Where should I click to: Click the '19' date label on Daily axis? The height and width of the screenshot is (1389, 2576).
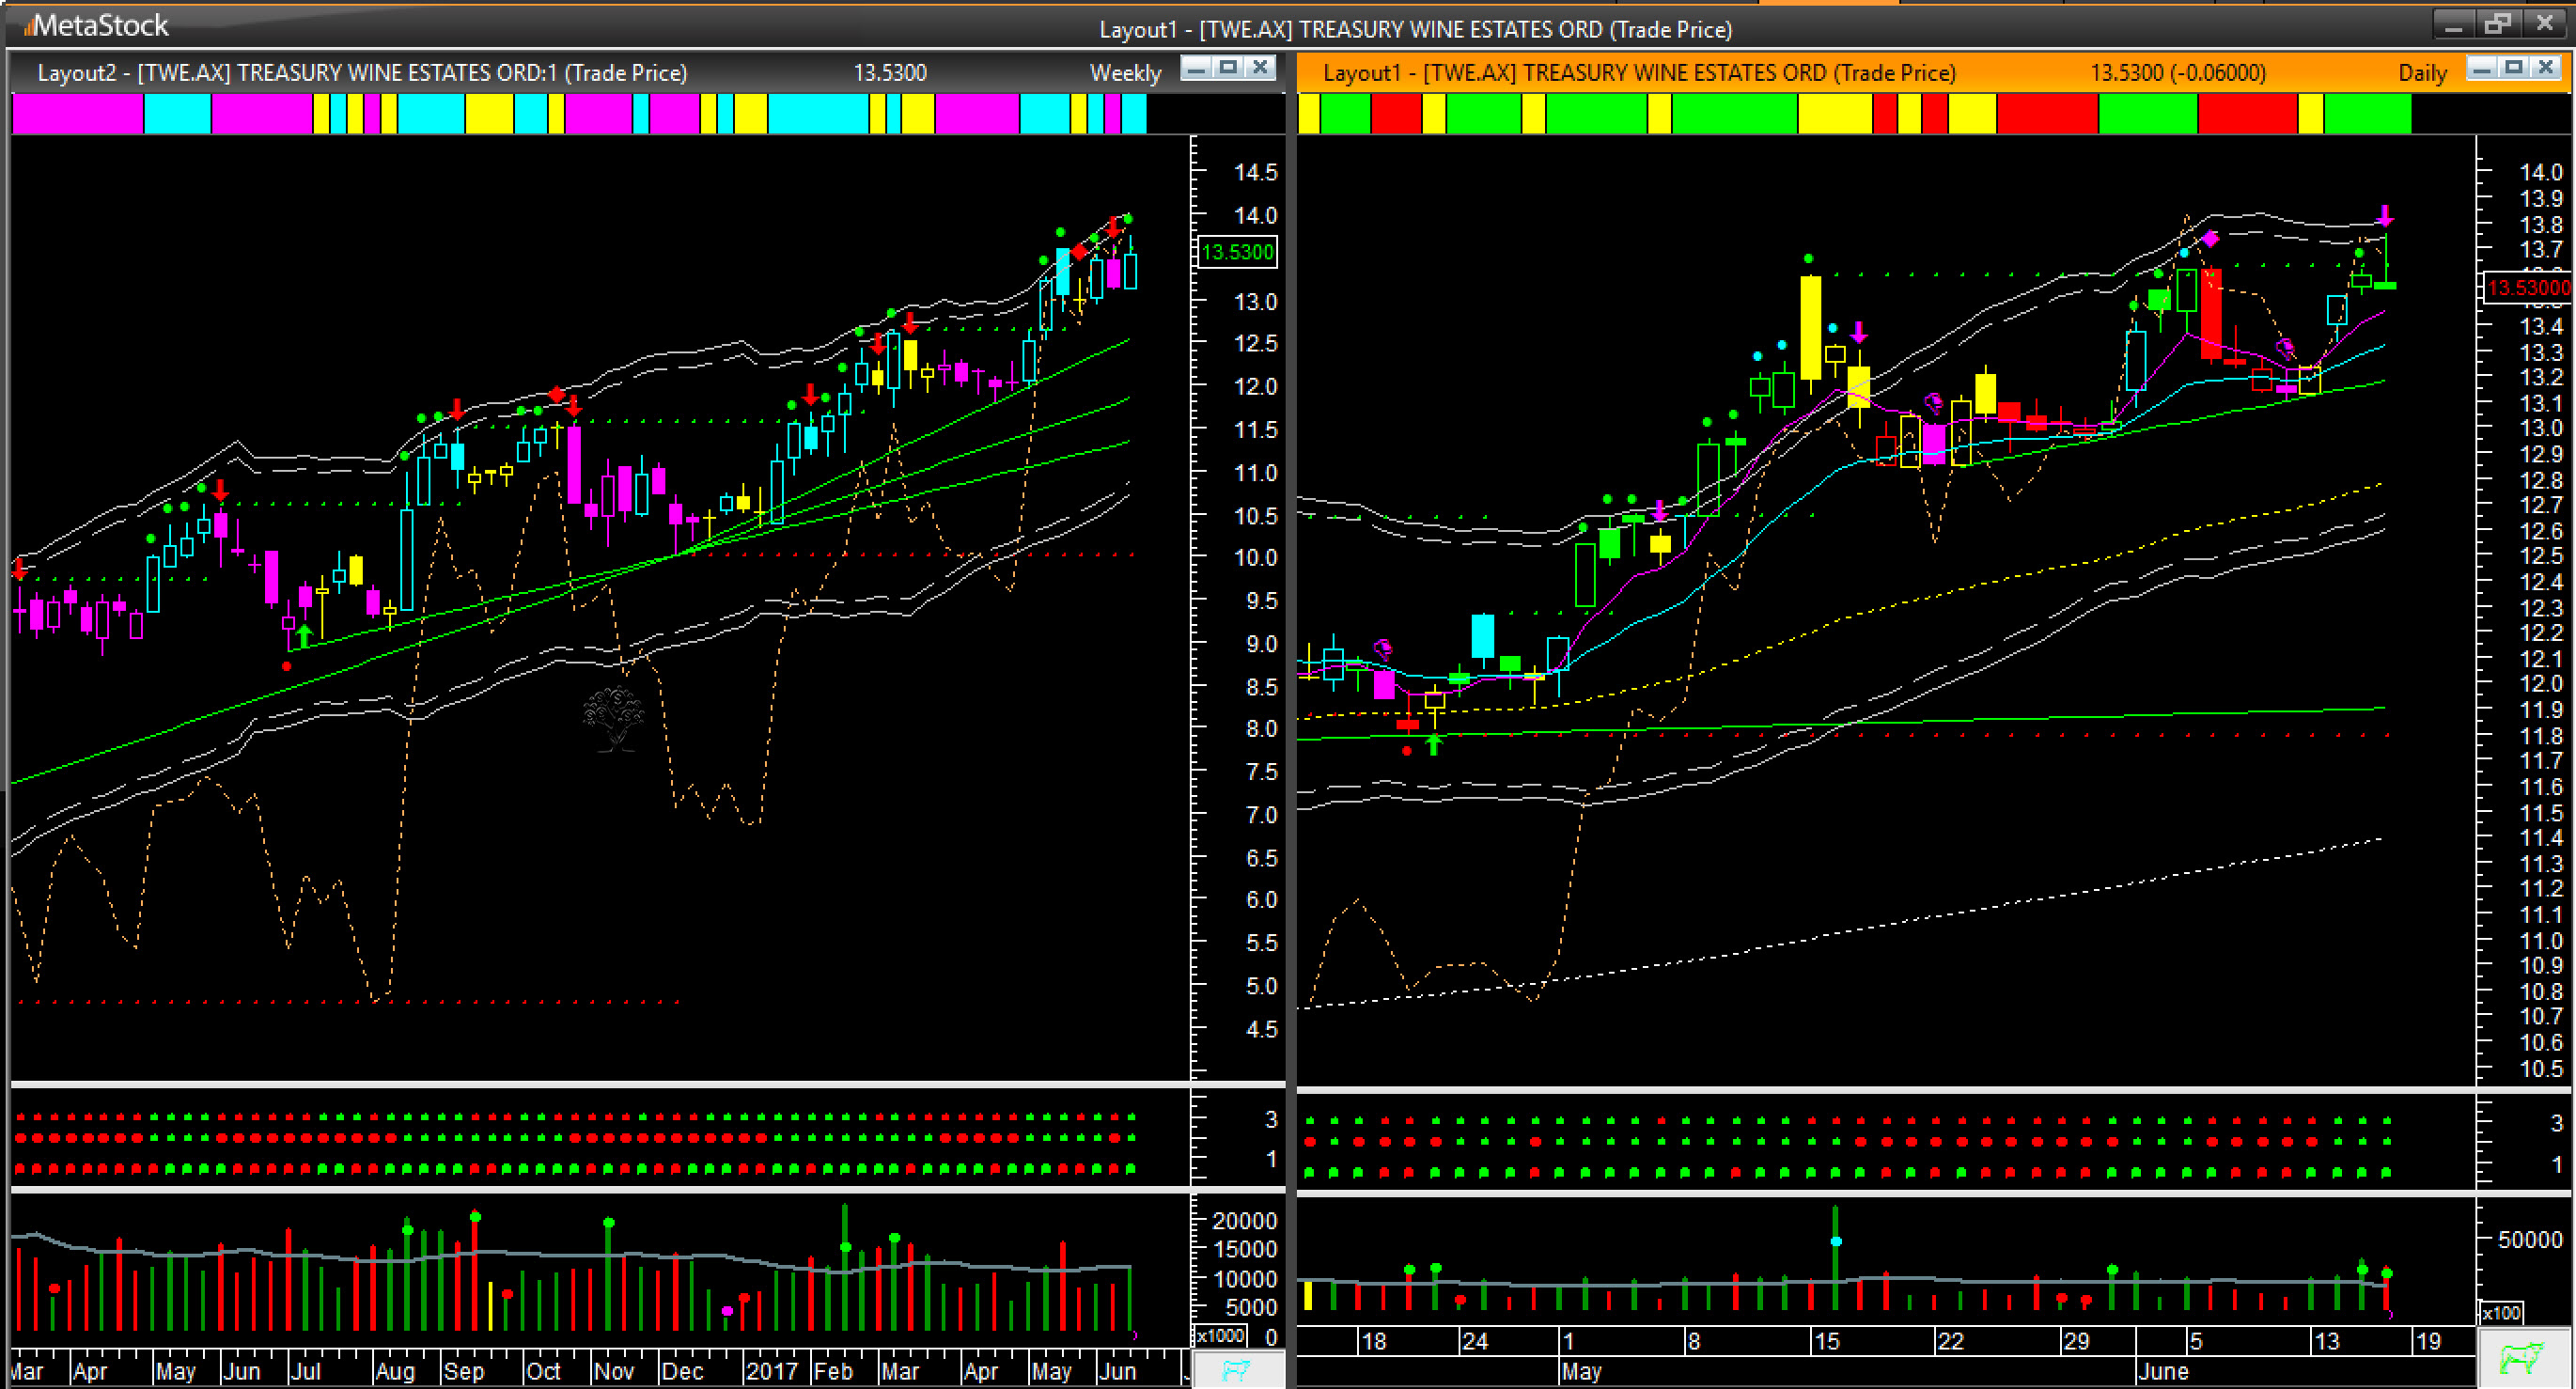2428,1341
